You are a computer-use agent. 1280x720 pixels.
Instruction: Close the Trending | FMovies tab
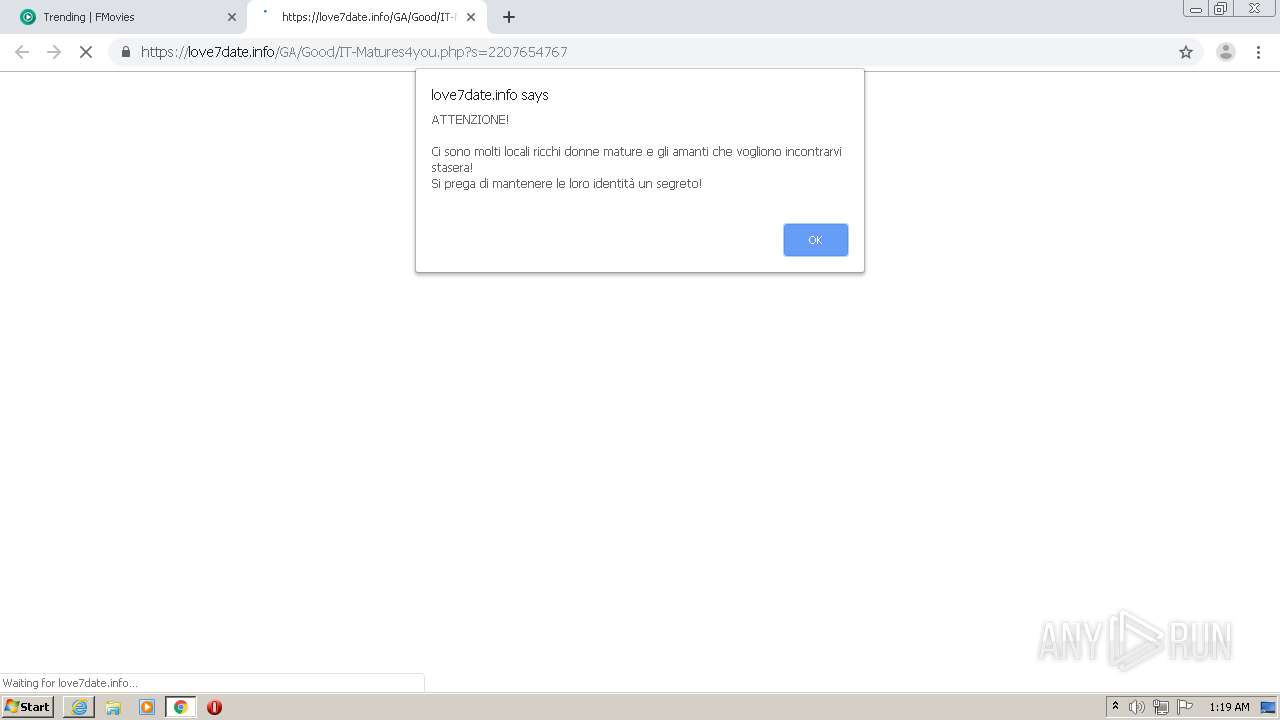tap(231, 17)
